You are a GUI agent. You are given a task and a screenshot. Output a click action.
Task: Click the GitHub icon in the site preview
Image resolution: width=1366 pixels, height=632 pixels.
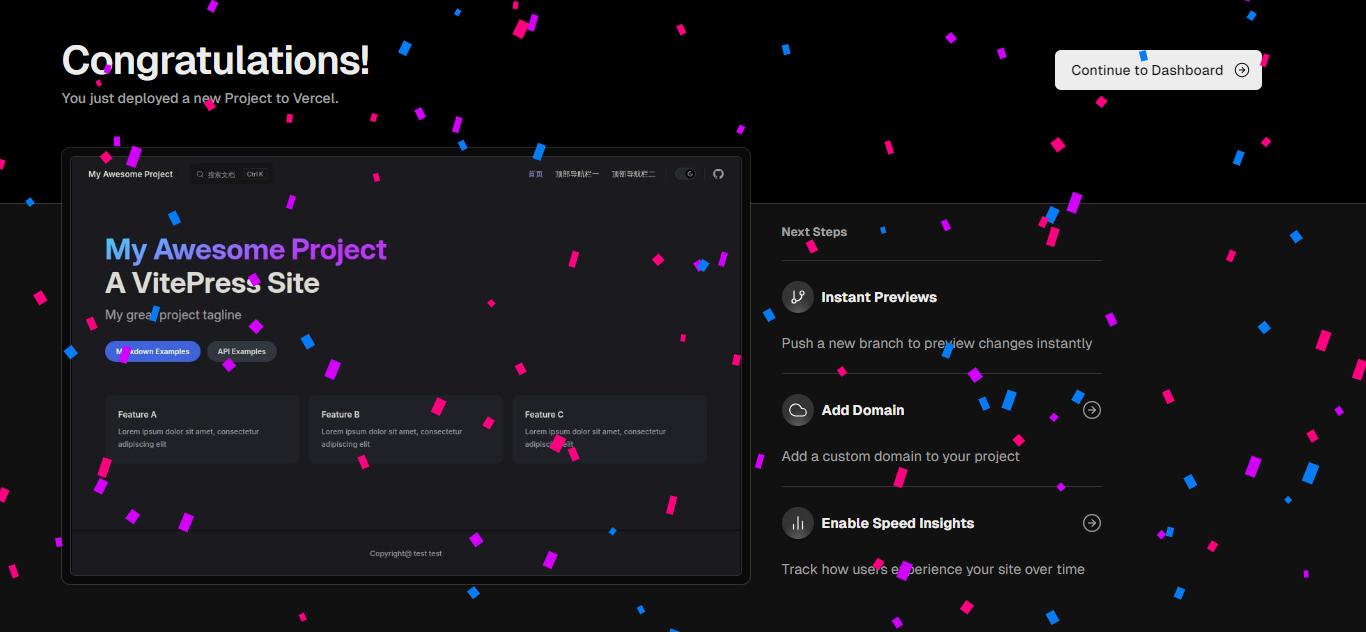718,174
